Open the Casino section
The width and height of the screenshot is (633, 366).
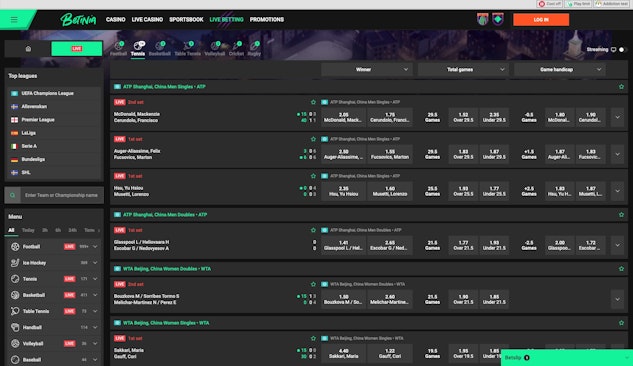(x=115, y=19)
